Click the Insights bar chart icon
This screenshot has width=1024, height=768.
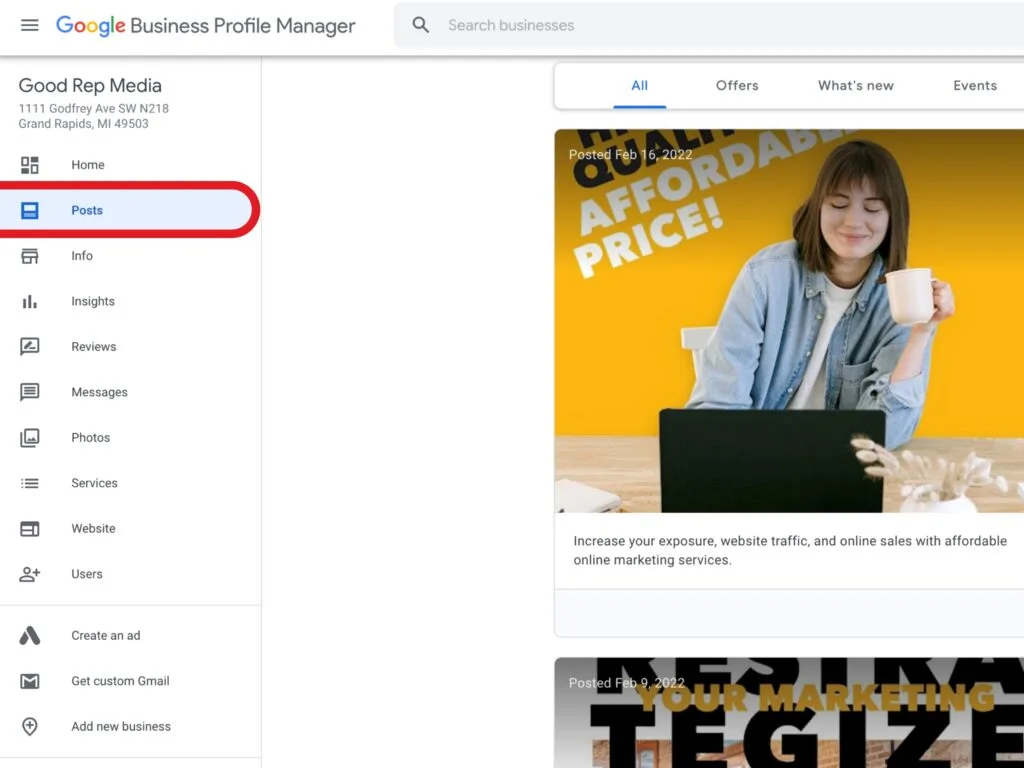tap(29, 302)
